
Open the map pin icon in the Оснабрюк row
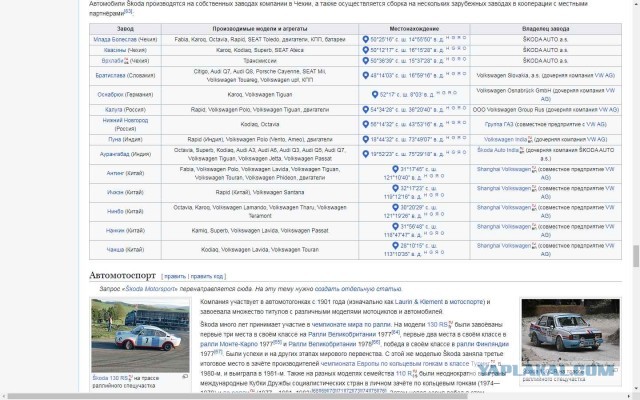pos(375,94)
